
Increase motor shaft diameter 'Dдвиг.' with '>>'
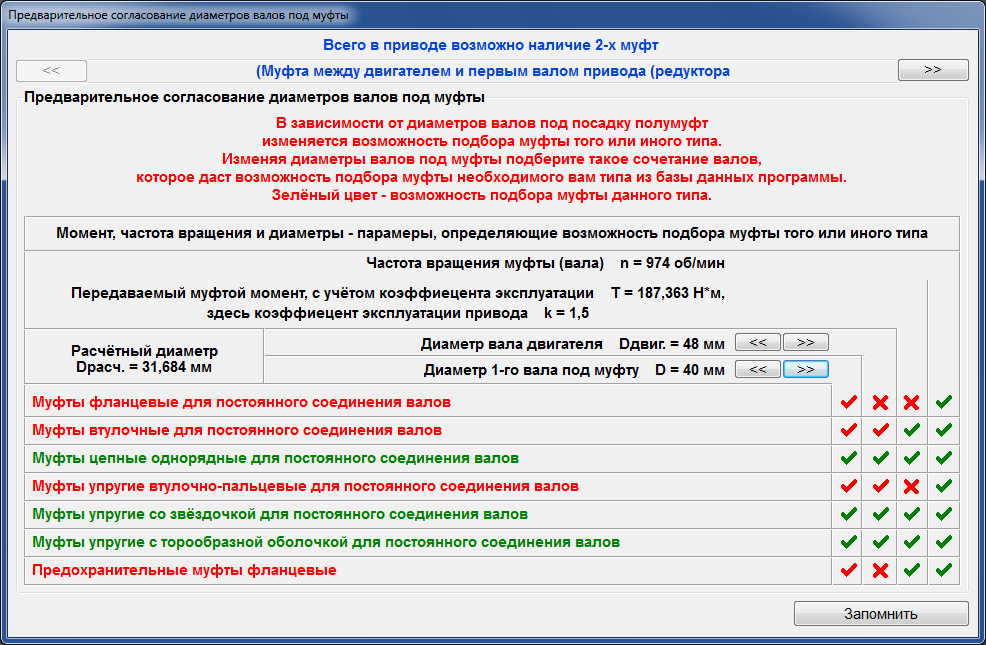point(806,343)
